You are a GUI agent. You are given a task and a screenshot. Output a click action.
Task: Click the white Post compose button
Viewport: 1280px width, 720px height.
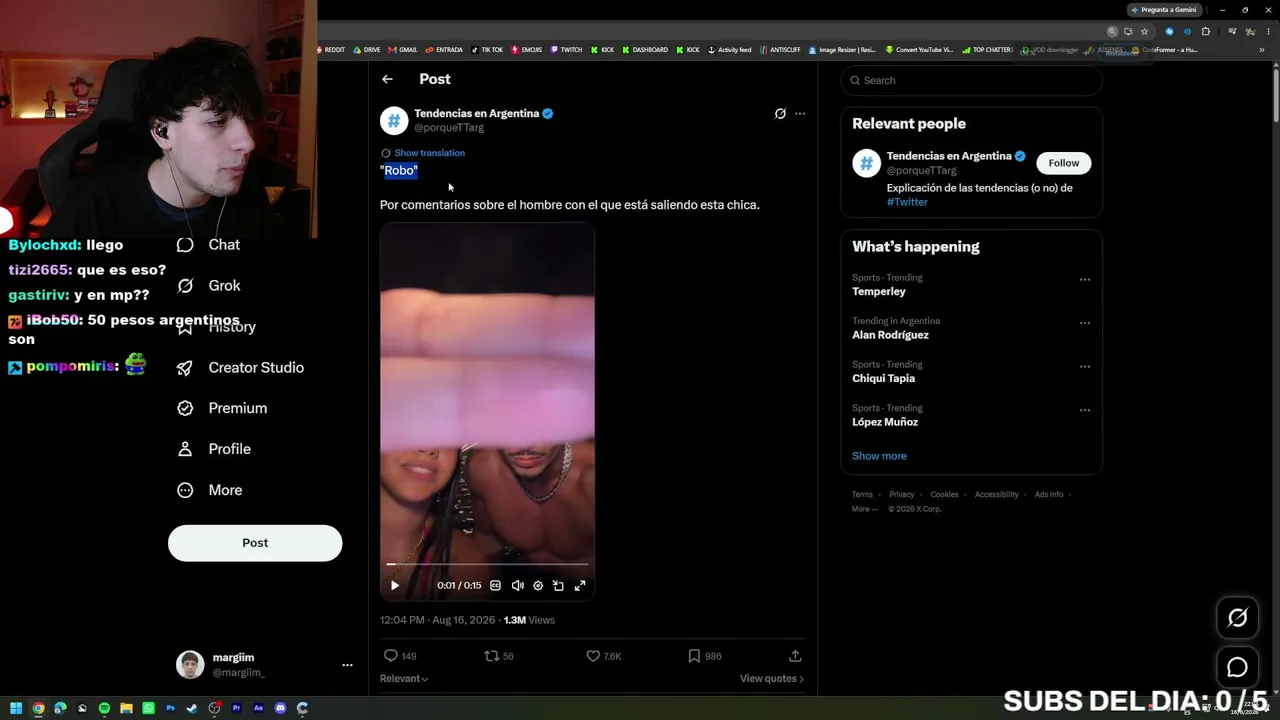click(255, 543)
